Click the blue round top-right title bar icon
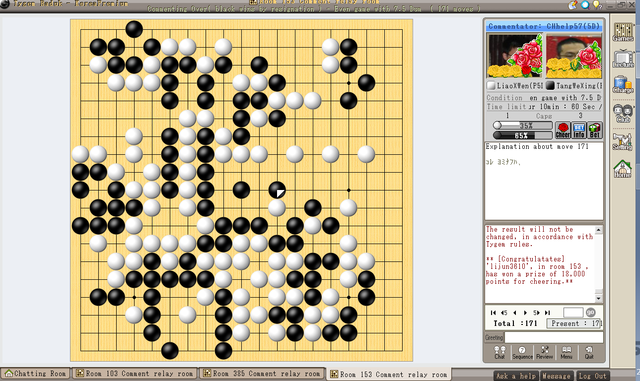This screenshot has width=640, height=381. click(x=585, y=4)
